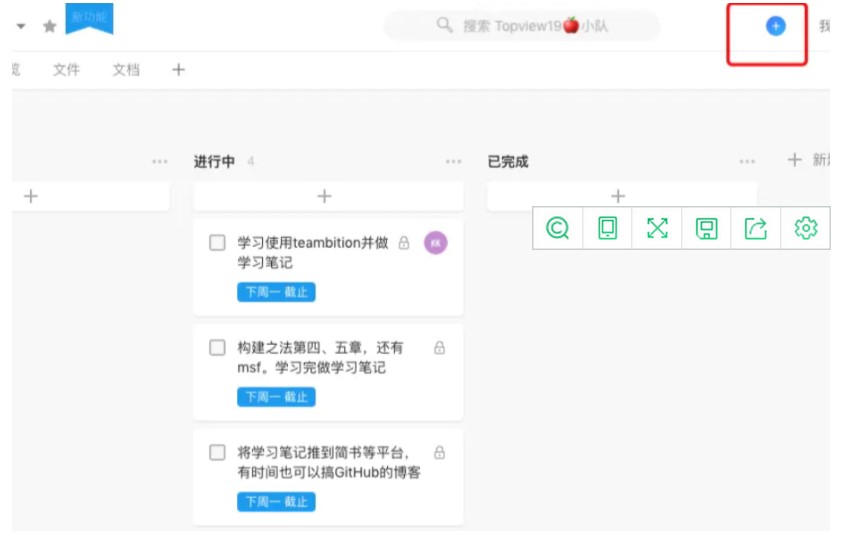This screenshot has width=852, height=549.
Task: Click the blue 新功能 ribbon badge
Action: pyautogui.click(x=89, y=18)
